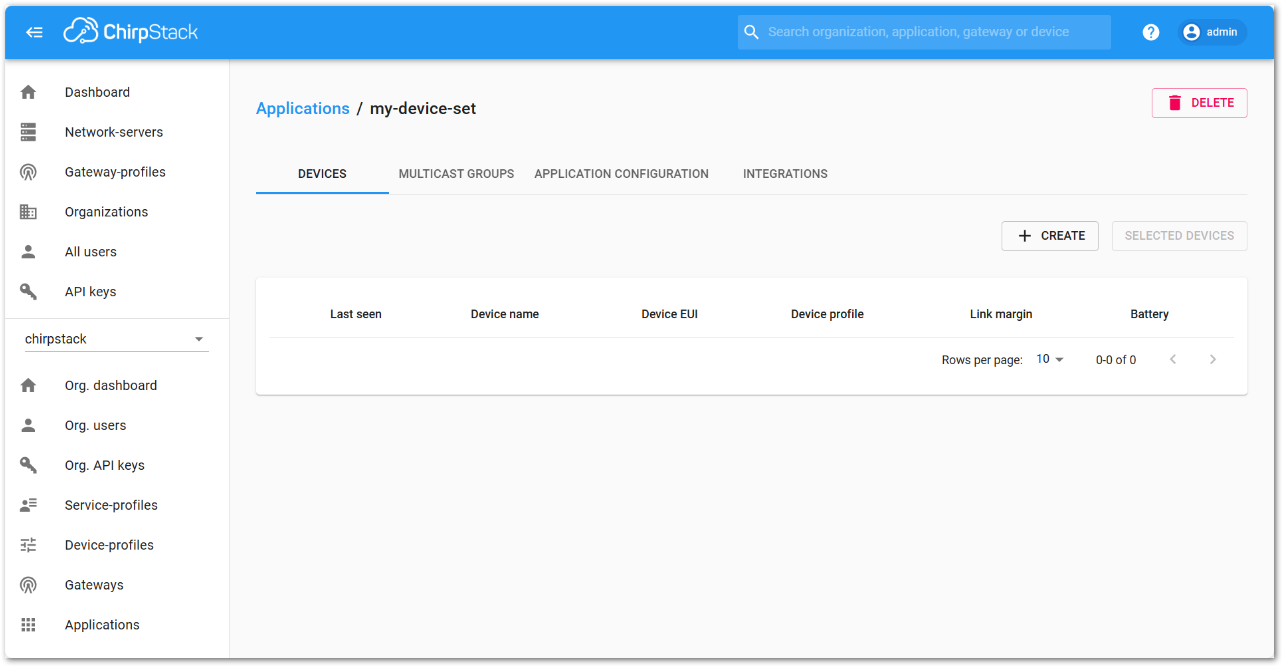Select the Integrations tab

pos(785,174)
